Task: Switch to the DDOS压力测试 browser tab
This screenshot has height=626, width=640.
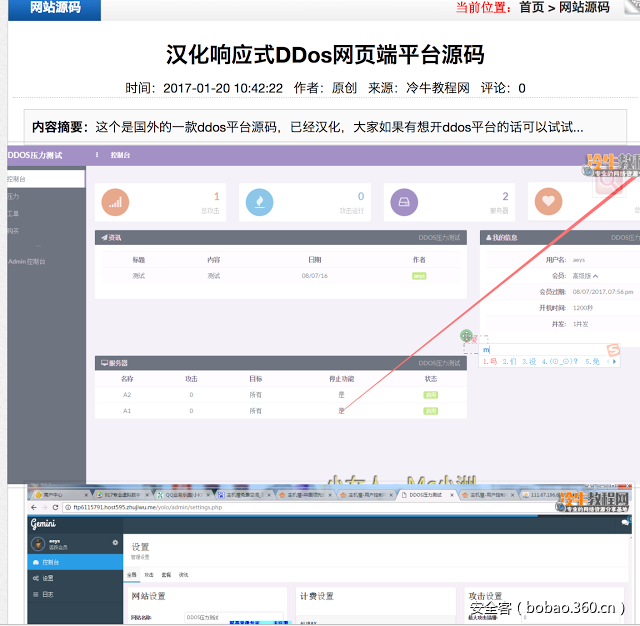Action: (x=427, y=495)
